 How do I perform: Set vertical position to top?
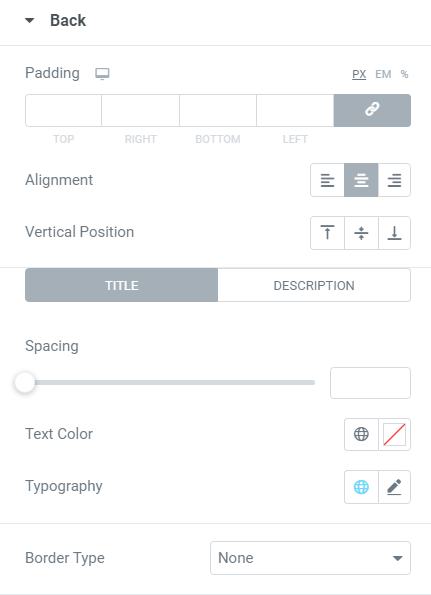327,233
